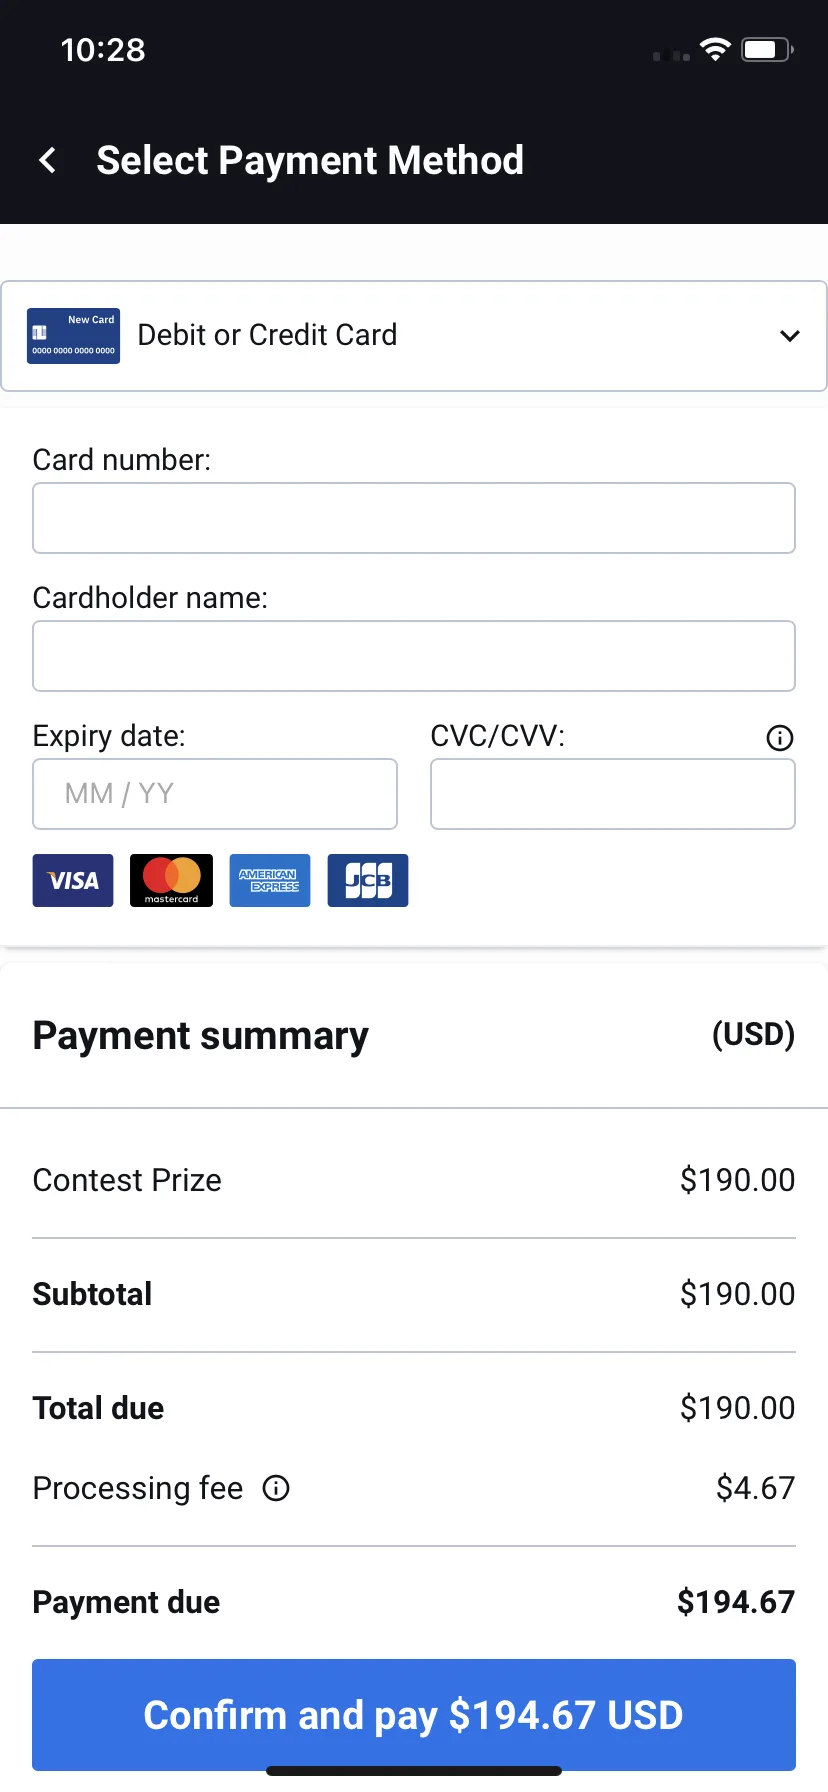
Task: Tap the Select Payment Method title
Action: pos(310,160)
